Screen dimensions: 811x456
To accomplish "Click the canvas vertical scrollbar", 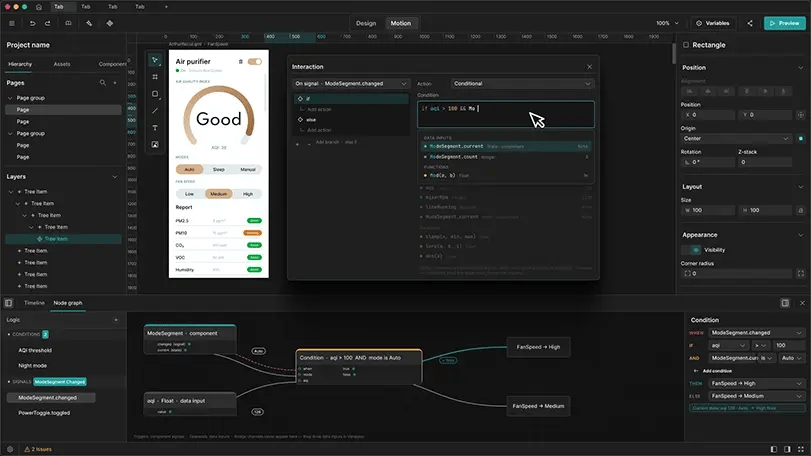I will (674, 53).
